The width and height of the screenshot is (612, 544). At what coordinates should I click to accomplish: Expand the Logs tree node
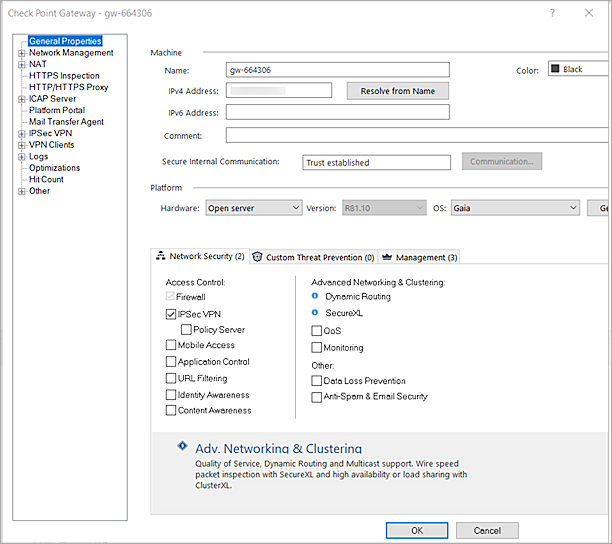pos(22,157)
